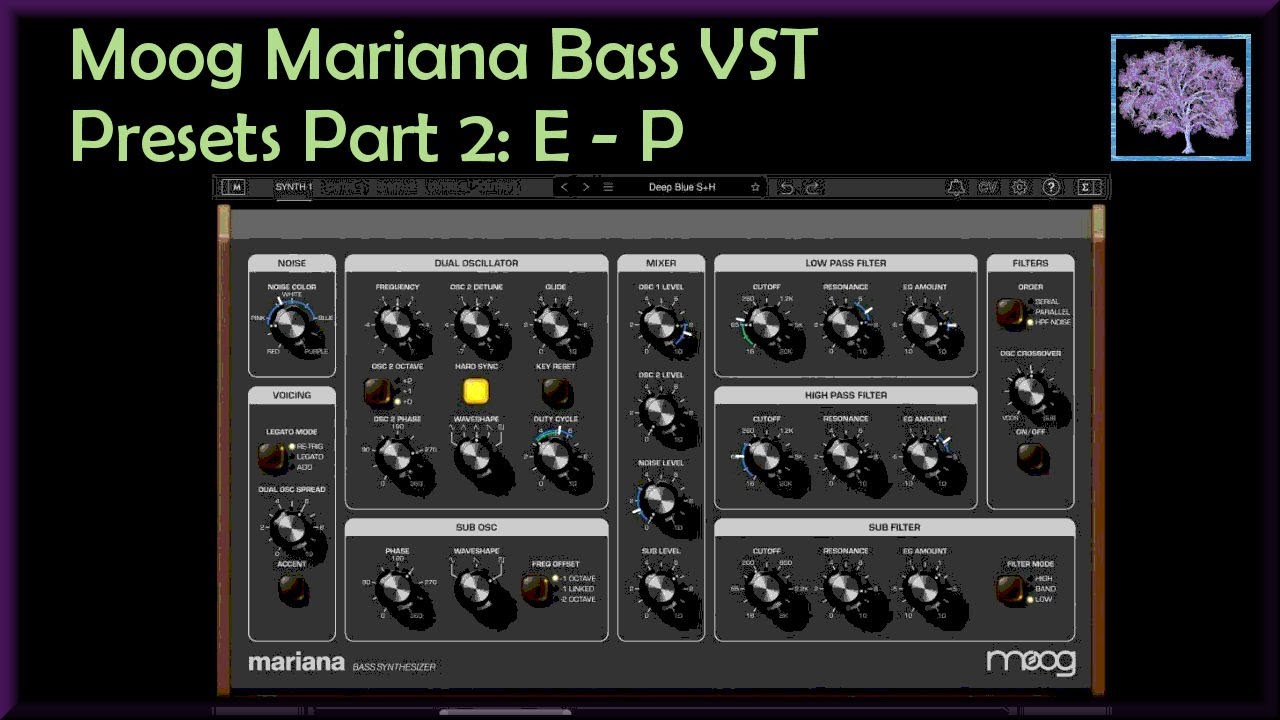
Task: Open the preset browser list icon
Action: click(x=608, y=187)
